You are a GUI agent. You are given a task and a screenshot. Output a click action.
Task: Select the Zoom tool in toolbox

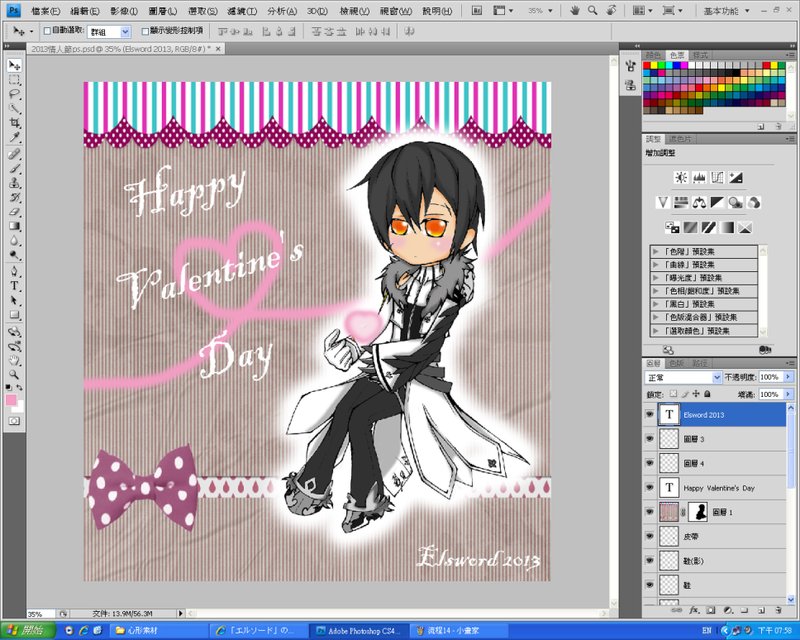tap(14, 374)
